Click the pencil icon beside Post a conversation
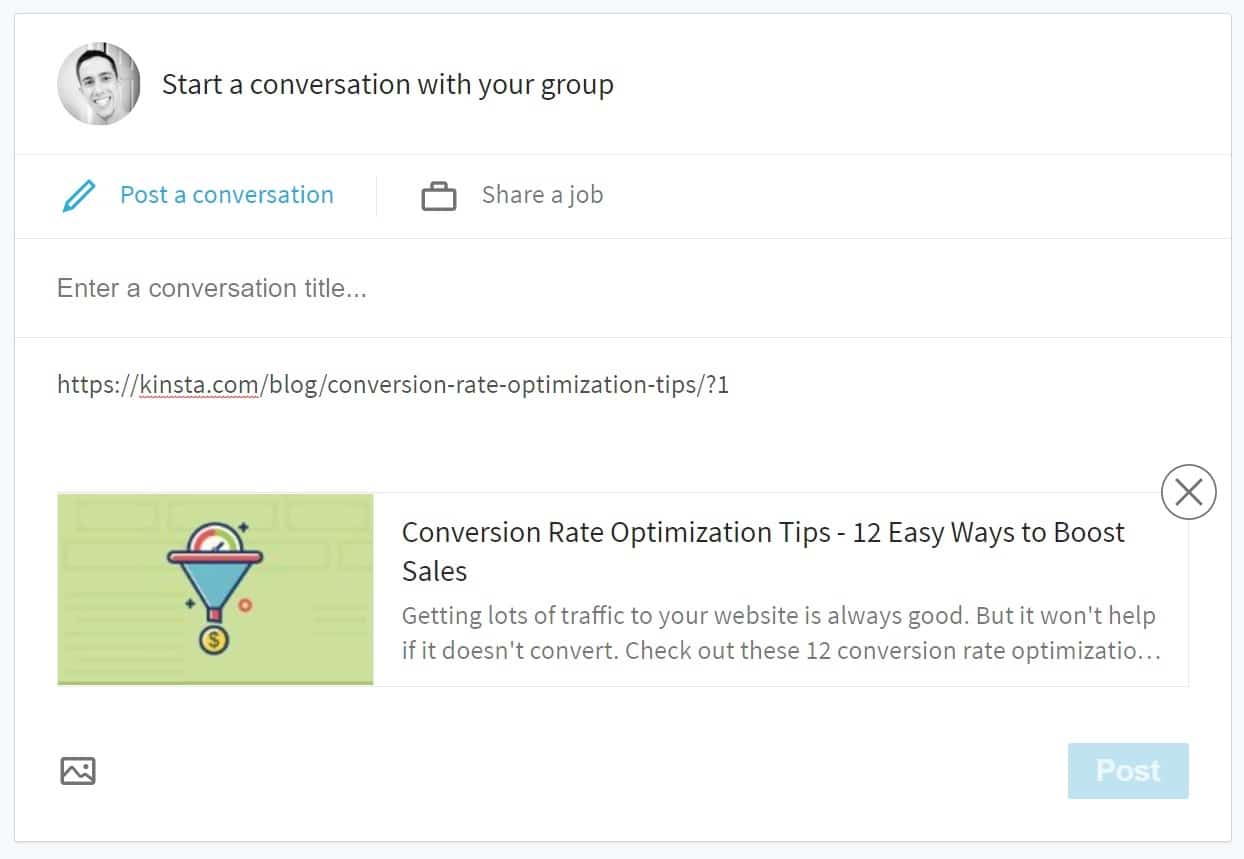1244x859 pixels. (x=79, y=196)
